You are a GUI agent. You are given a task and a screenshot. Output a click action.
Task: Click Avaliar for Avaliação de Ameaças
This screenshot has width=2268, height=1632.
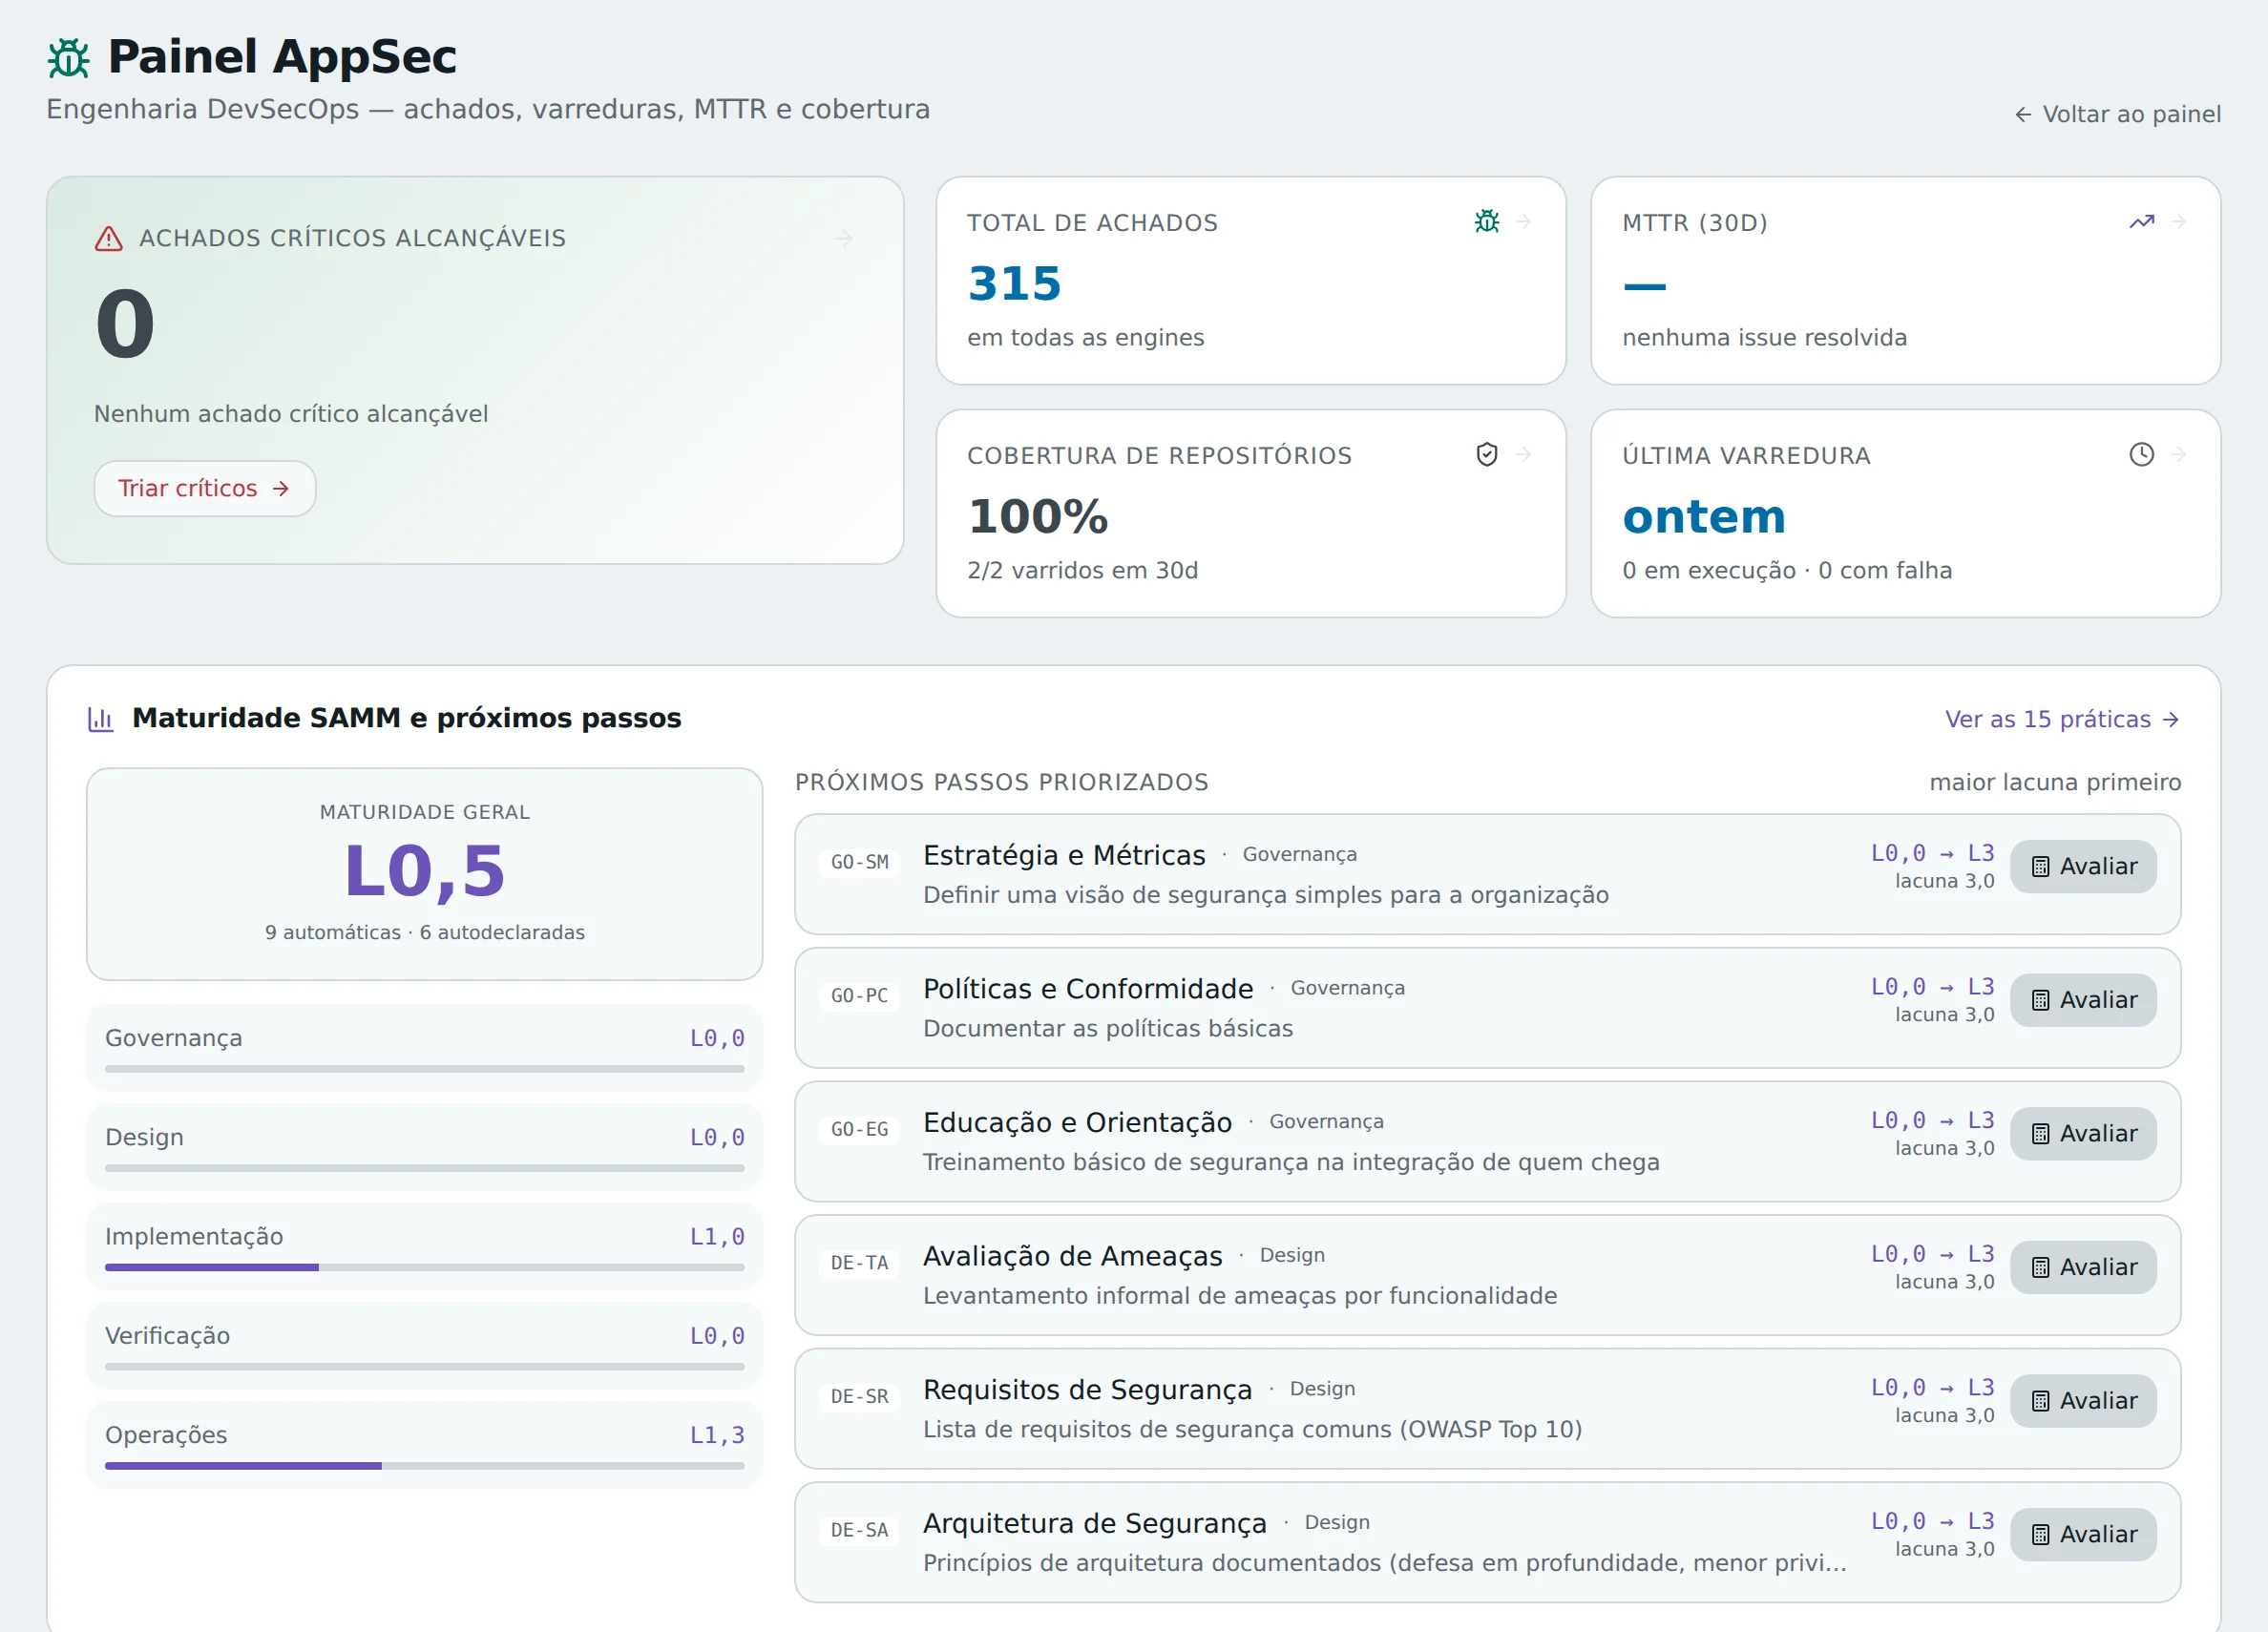(x=2084, y=1267)
